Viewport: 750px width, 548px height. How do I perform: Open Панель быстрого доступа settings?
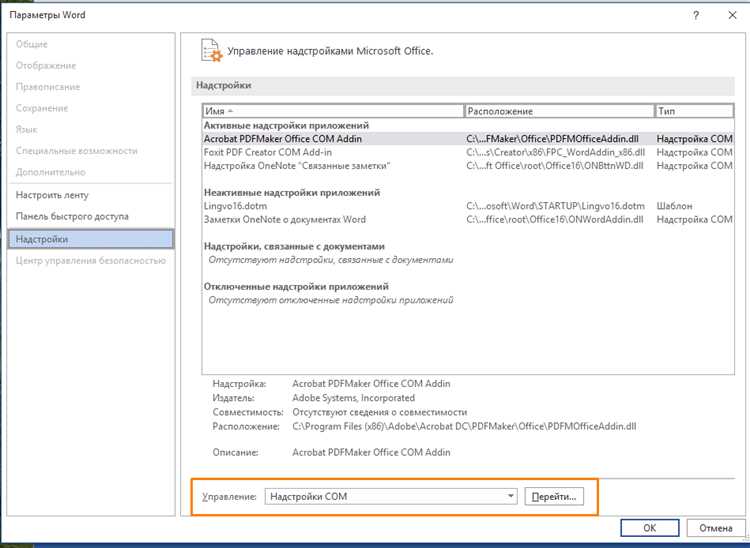72,216
